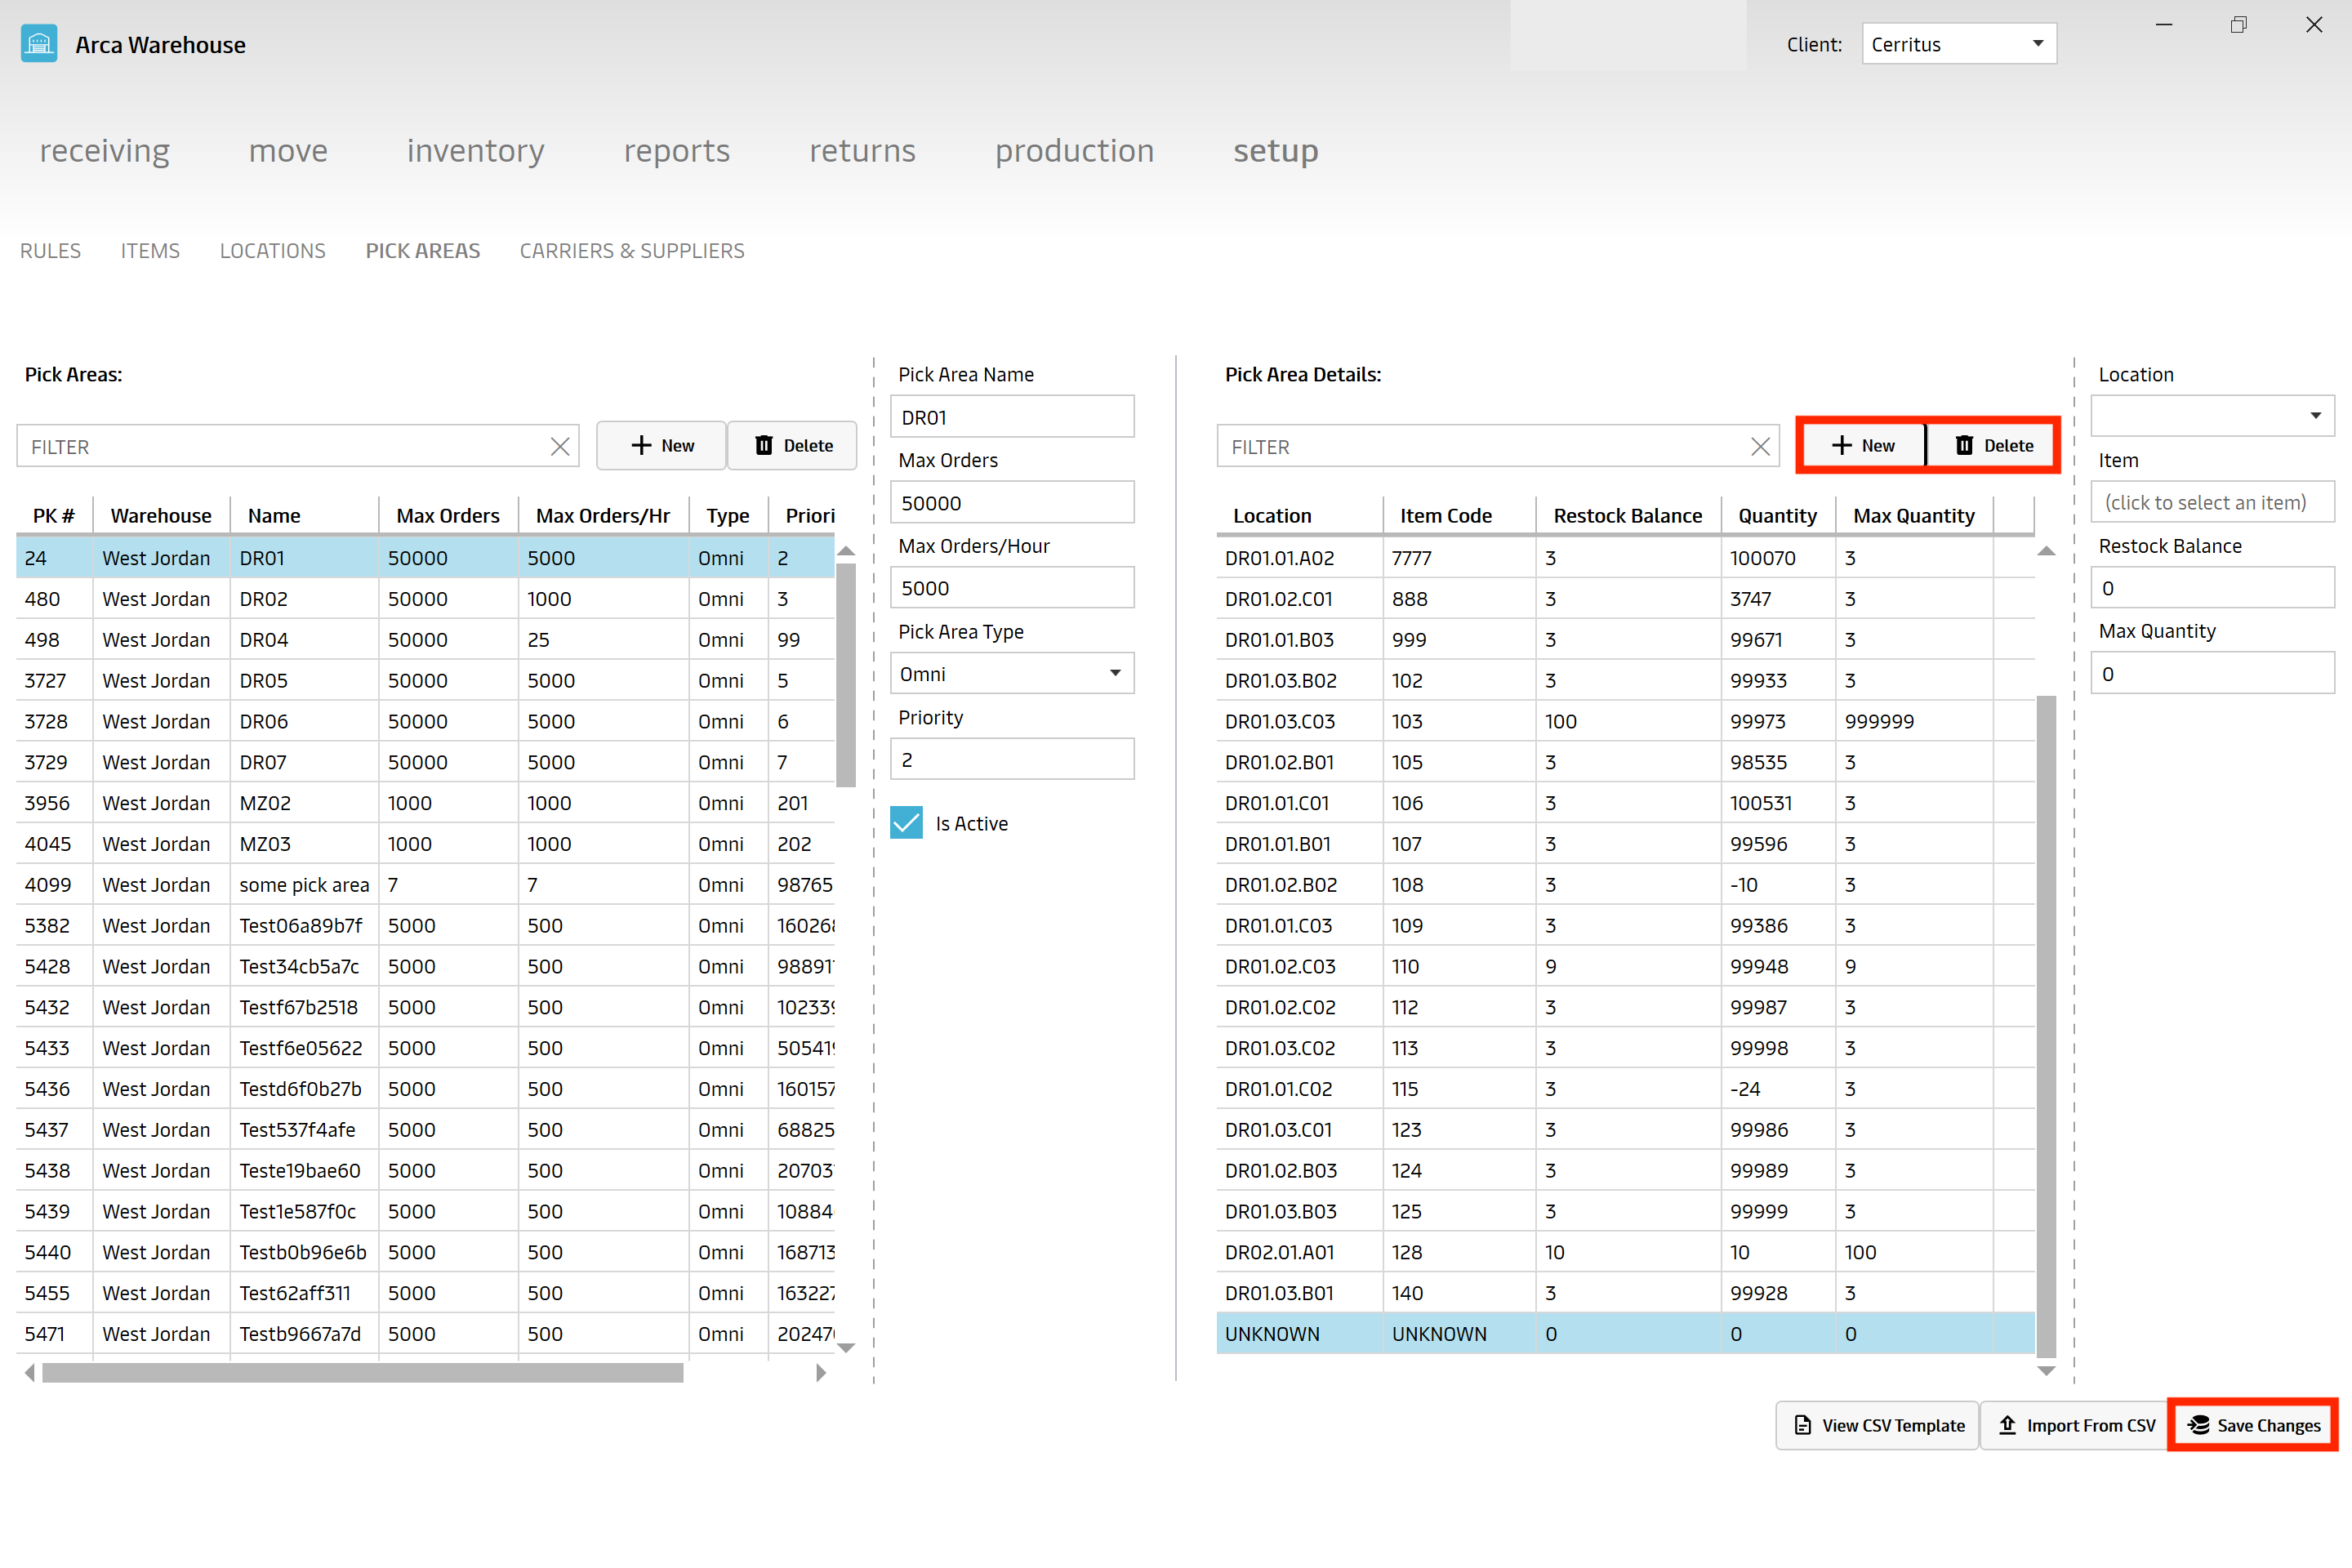Select the UNKNOWN detail row
Image resolution: width=2352 pixels, height=1568 pixels.
[1625, 1334]
